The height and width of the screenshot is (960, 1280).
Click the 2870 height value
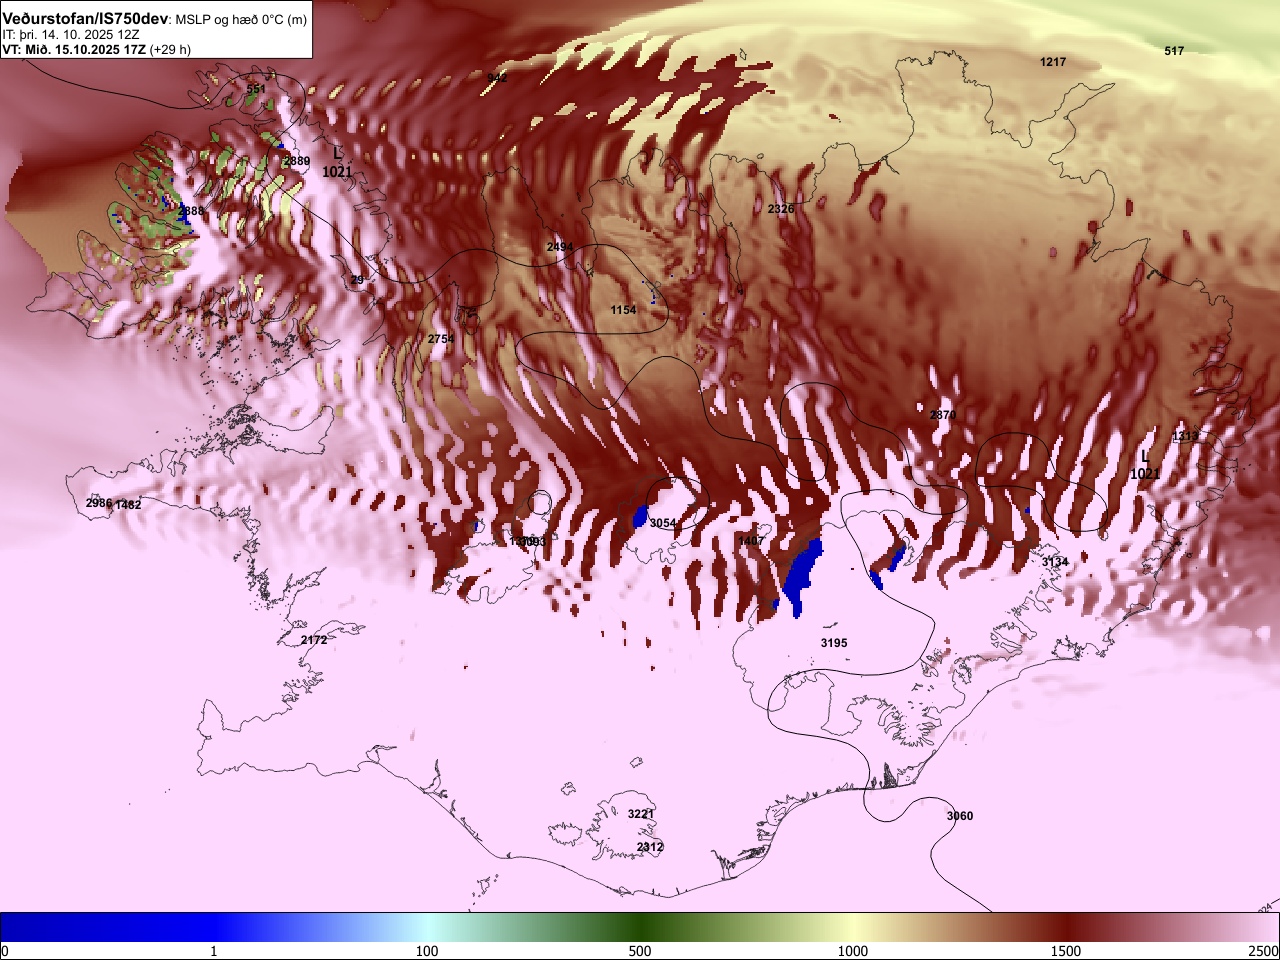[x=943, y=415]
